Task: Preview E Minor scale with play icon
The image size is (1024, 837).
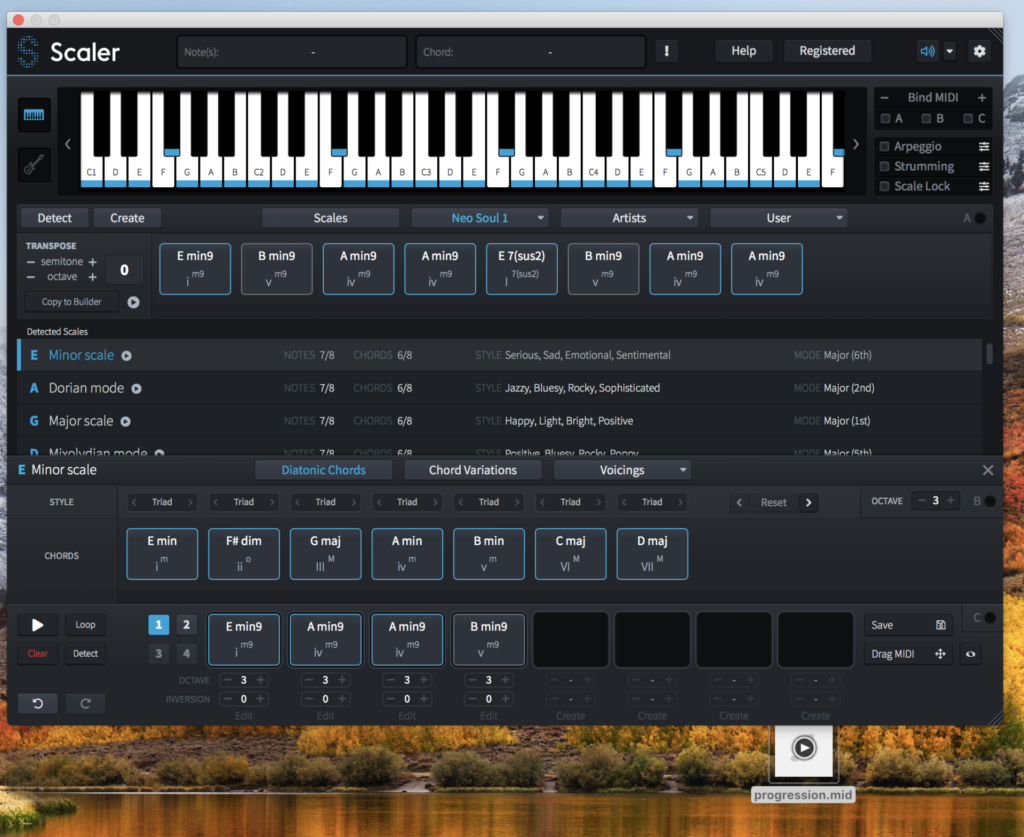Action: pyautogui.click(x=127, y=356)
